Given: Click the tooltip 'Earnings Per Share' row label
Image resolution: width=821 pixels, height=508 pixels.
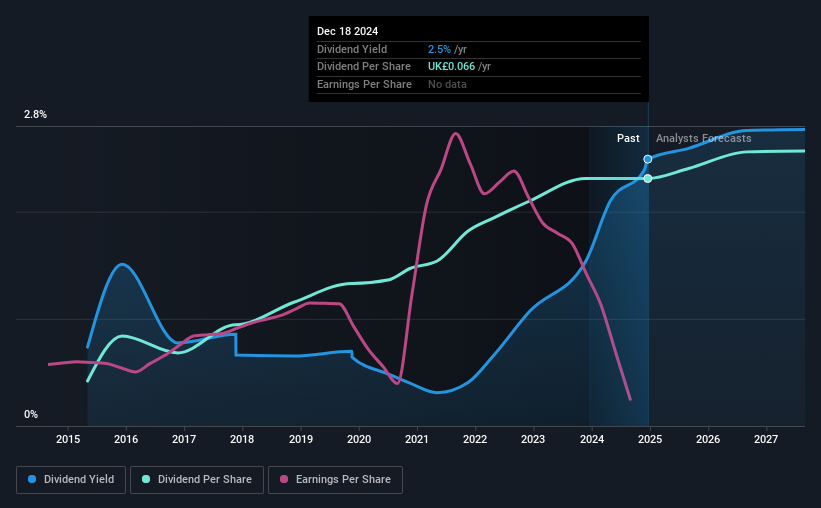Looking at the screenshot, I should (364, 84).
